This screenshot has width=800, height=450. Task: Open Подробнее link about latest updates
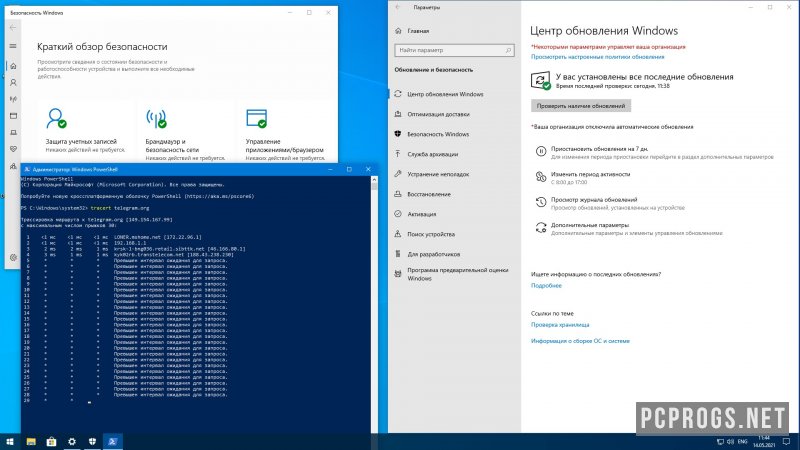click(x=546, y=286)
